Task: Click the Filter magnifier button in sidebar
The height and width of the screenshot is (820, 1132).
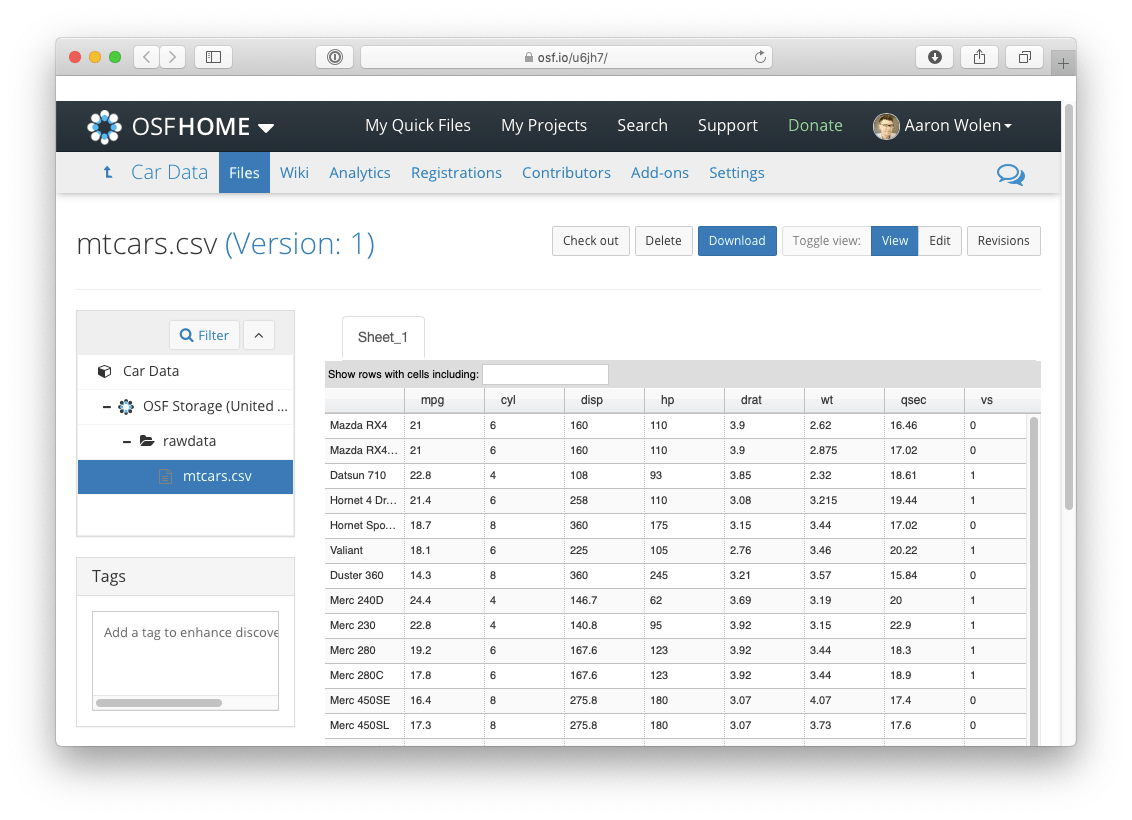Action: click(204, 335)
